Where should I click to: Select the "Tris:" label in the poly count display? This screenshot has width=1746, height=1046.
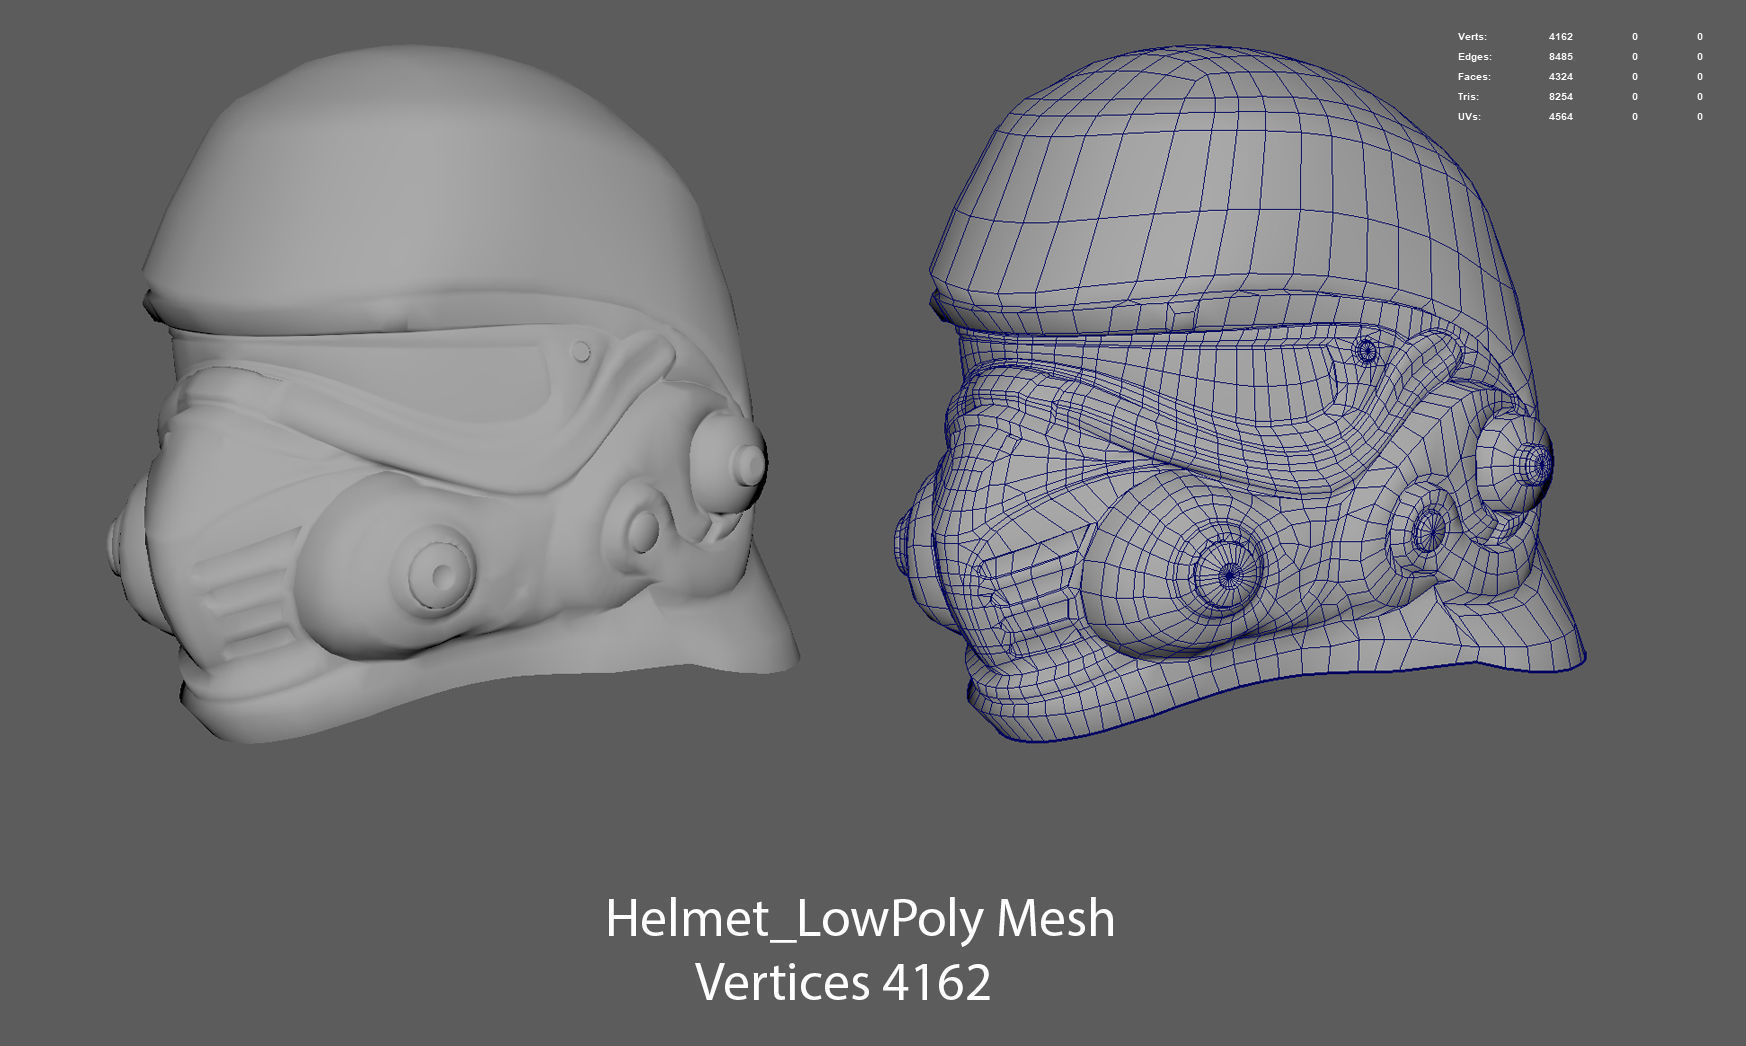click(1468, 97)
